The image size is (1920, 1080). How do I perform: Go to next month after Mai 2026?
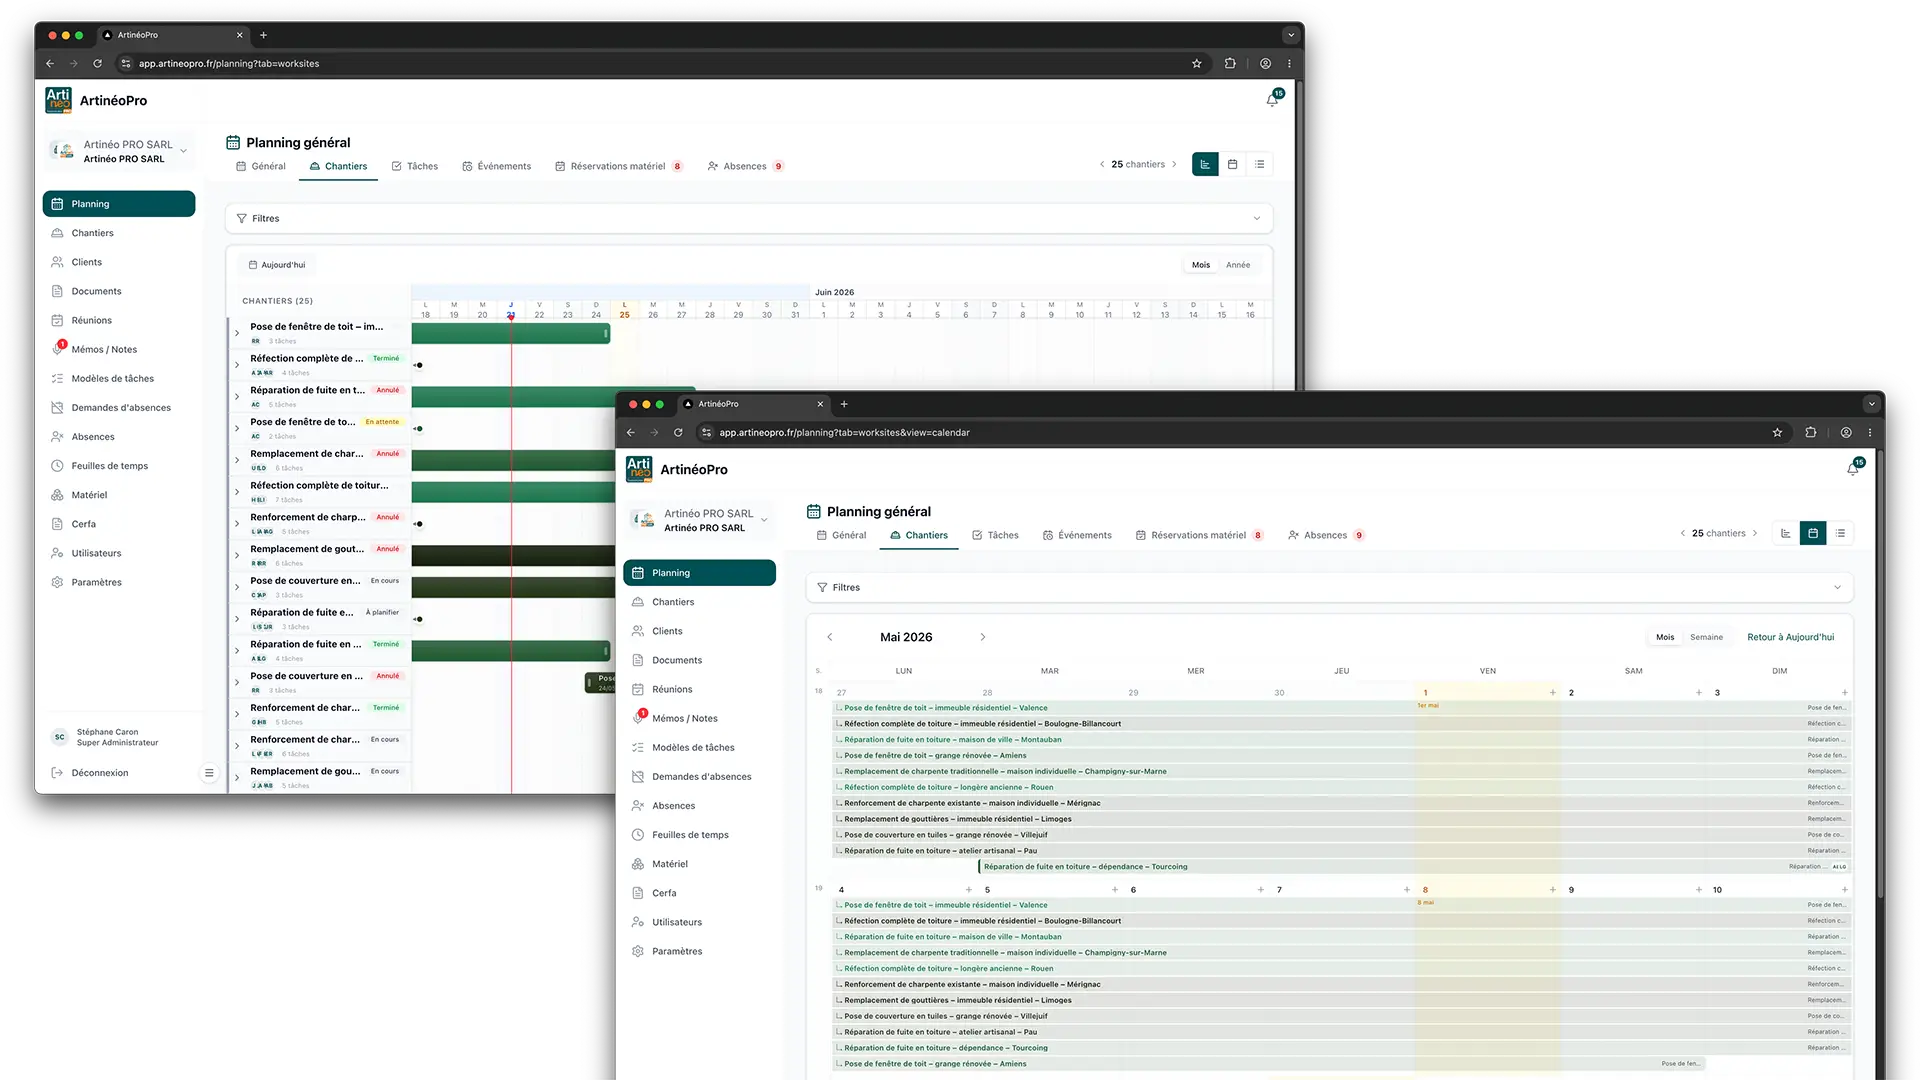[x=983, y=637]
